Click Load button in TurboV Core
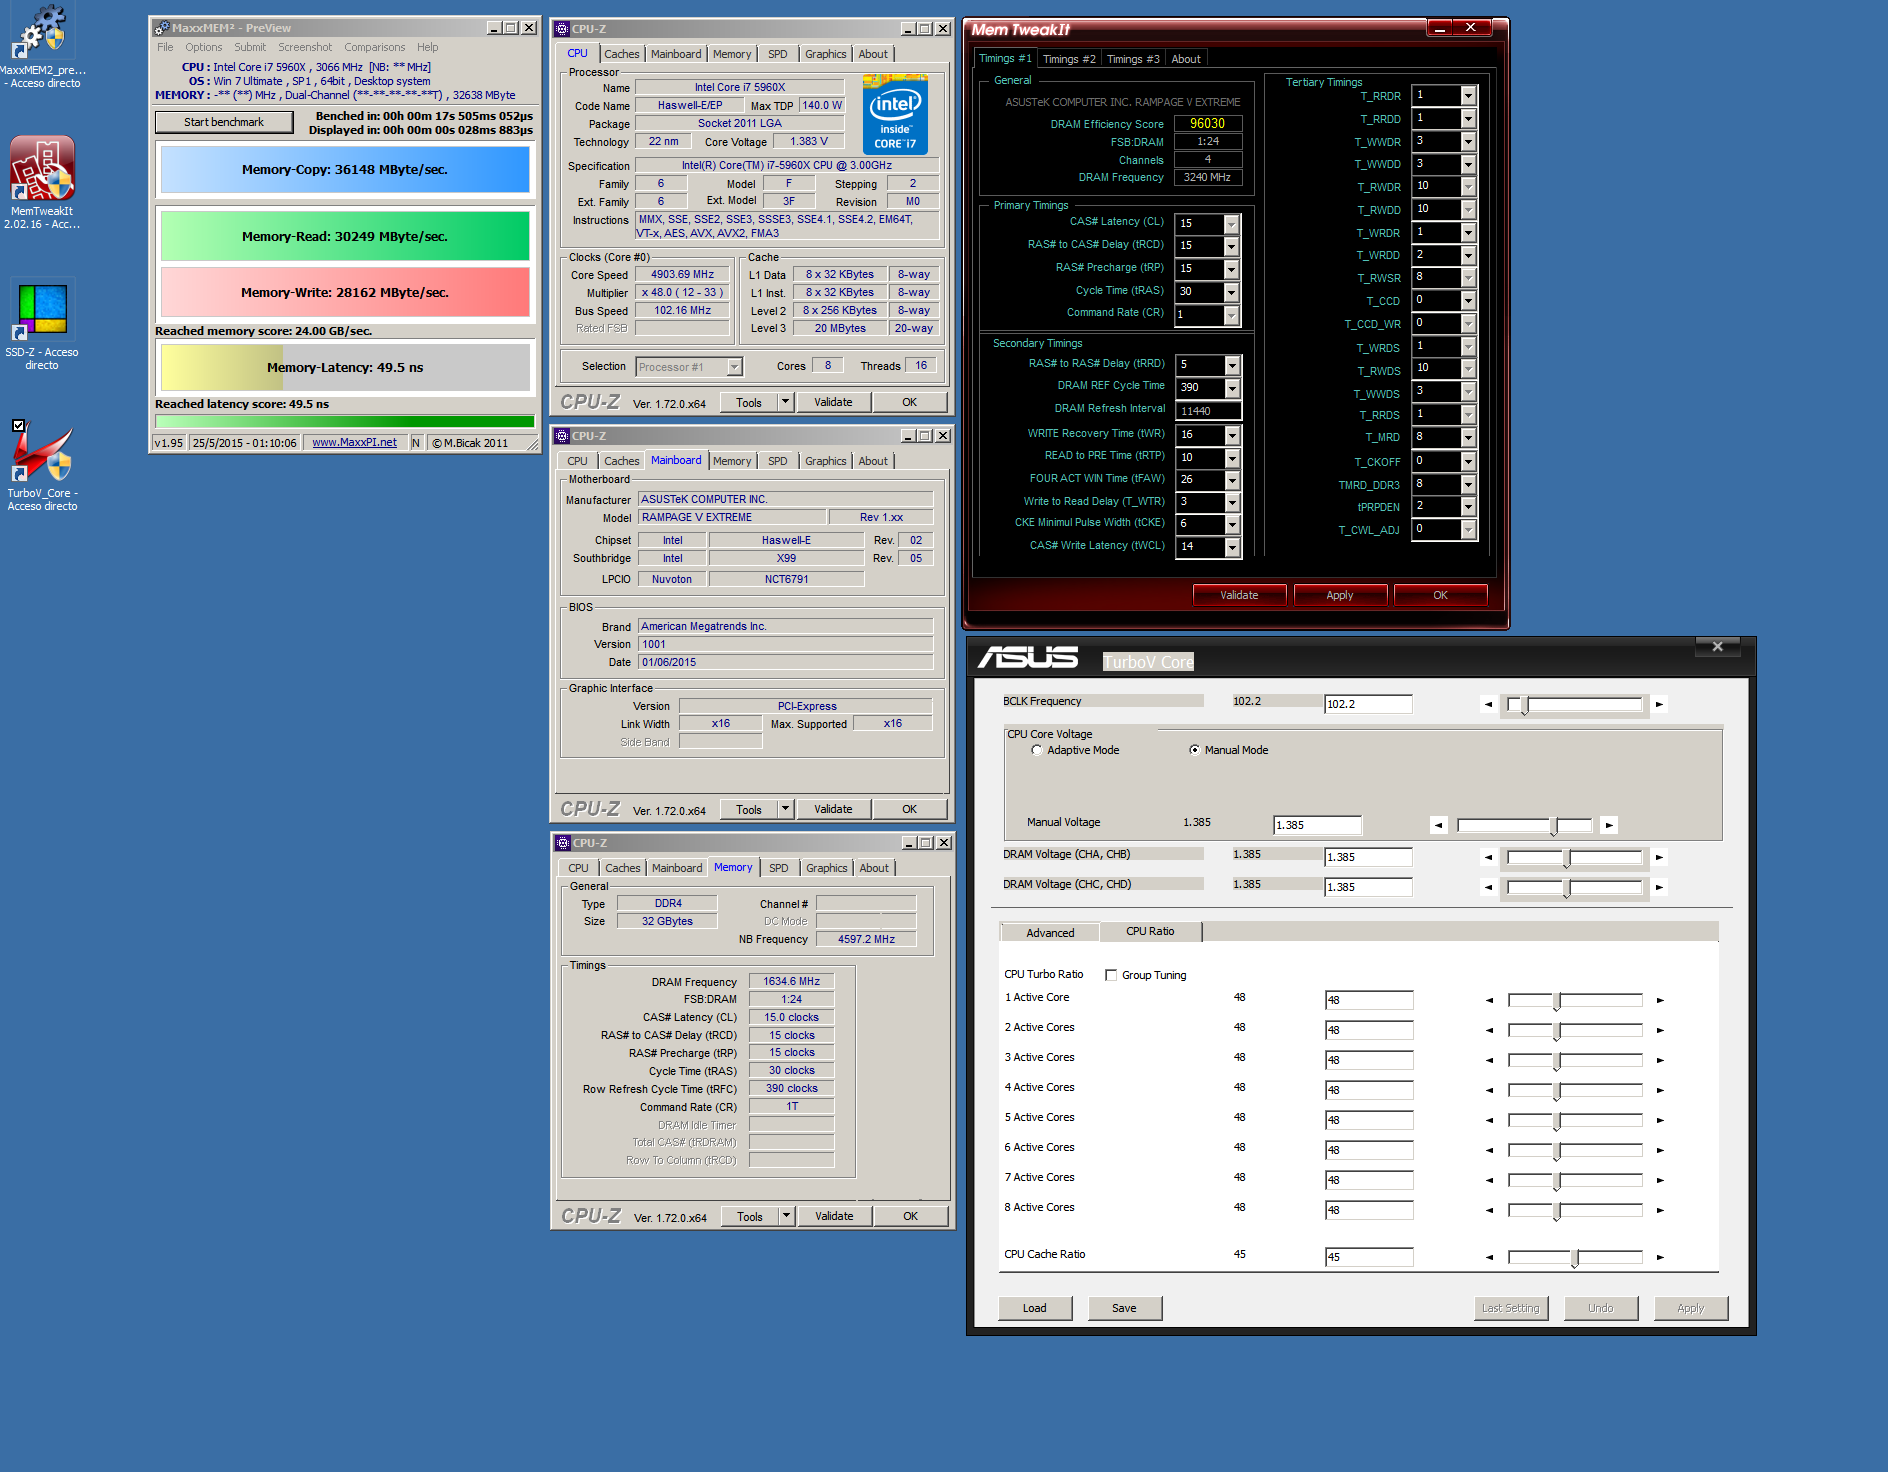The width and height of the screenshot is (1888, 1472). (1035, 1308)
